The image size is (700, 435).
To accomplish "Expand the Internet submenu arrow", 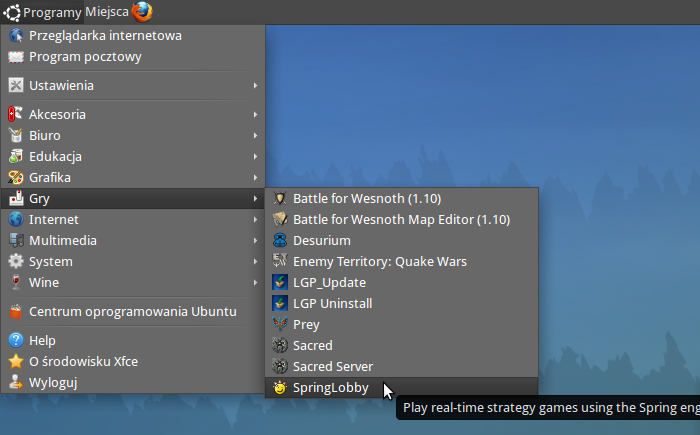I will 255,219.
